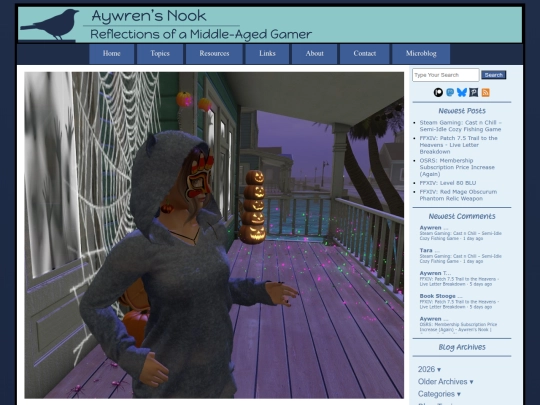Expand the Older Archives dropdown

pyautogui.click(x=445, y=382)
